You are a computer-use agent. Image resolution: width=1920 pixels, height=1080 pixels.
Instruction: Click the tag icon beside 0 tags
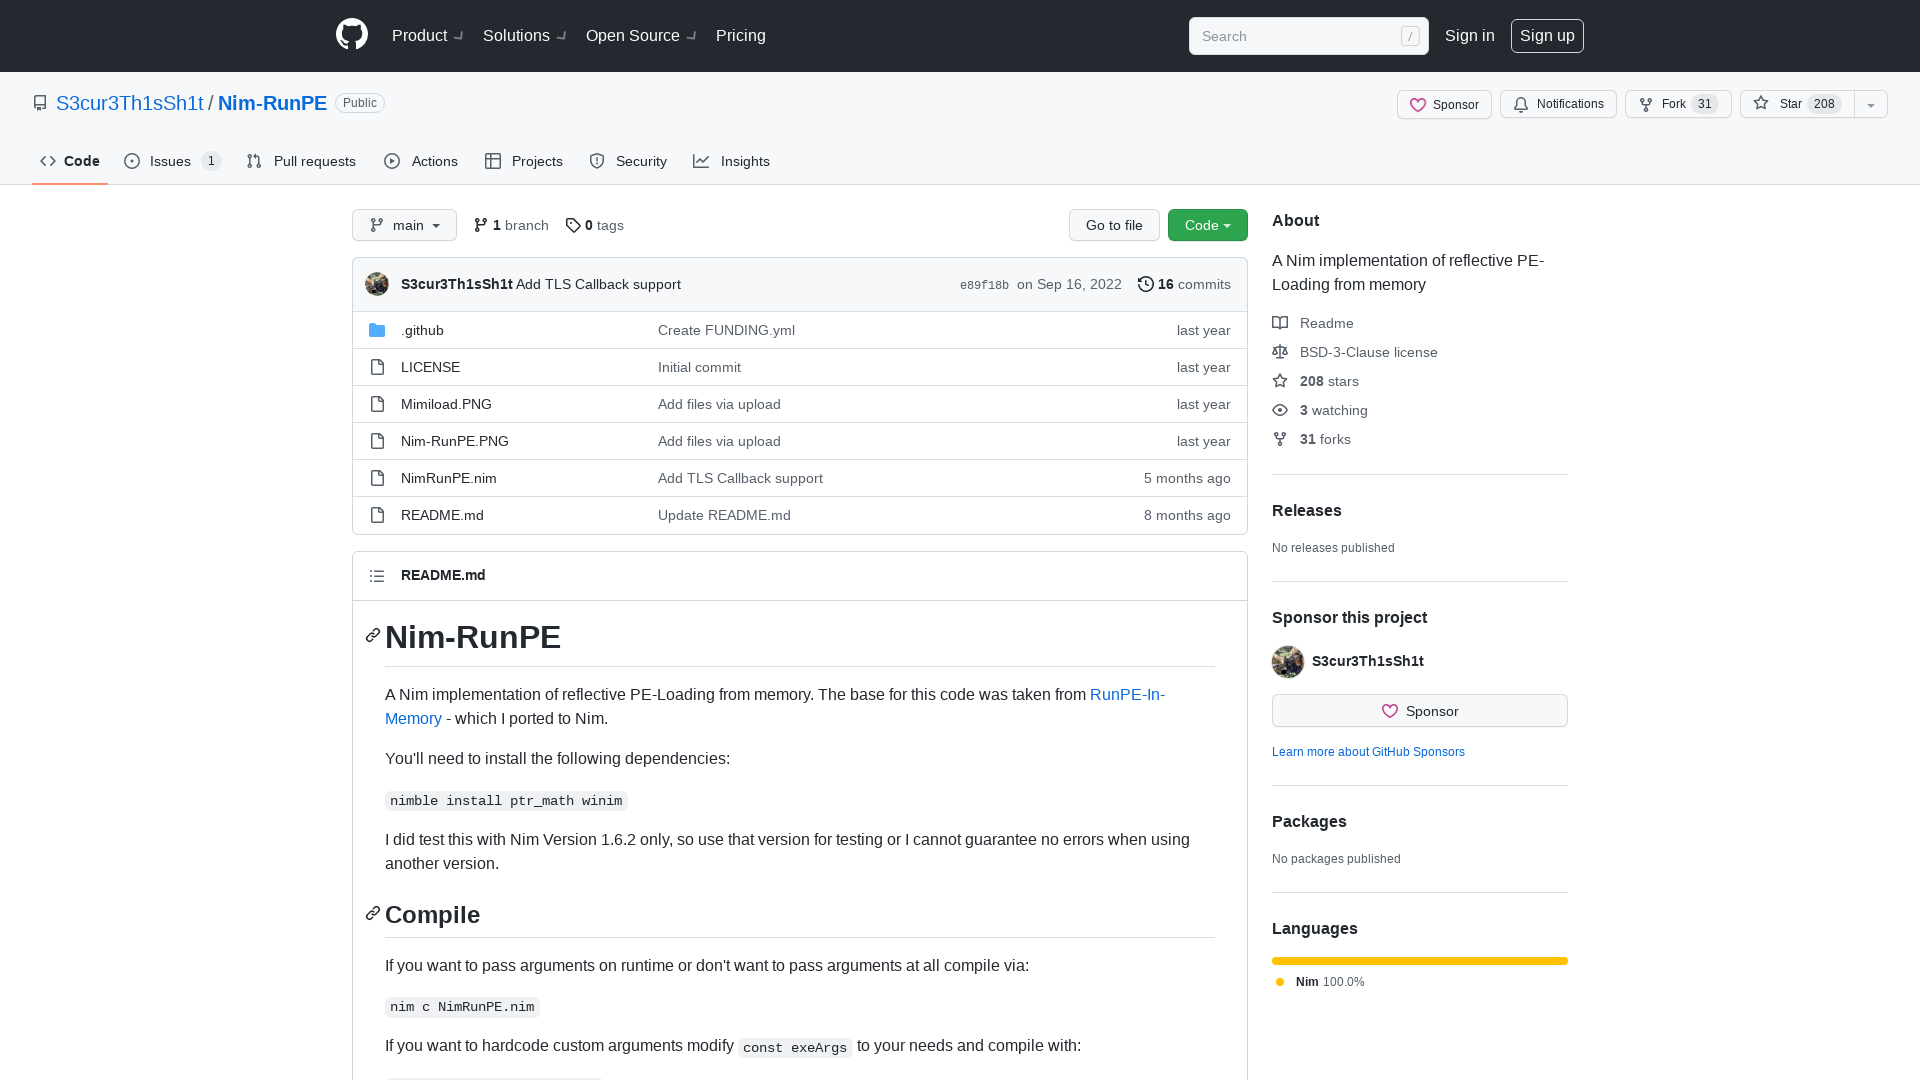pyautogui.click(x=573, y=225)
